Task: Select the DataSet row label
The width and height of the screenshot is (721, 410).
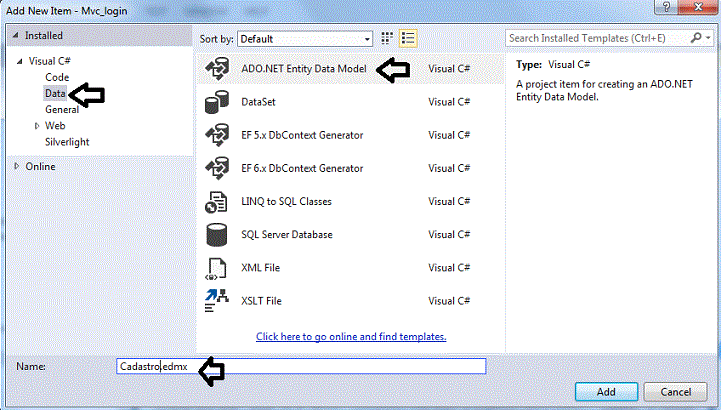Action: 258,102
